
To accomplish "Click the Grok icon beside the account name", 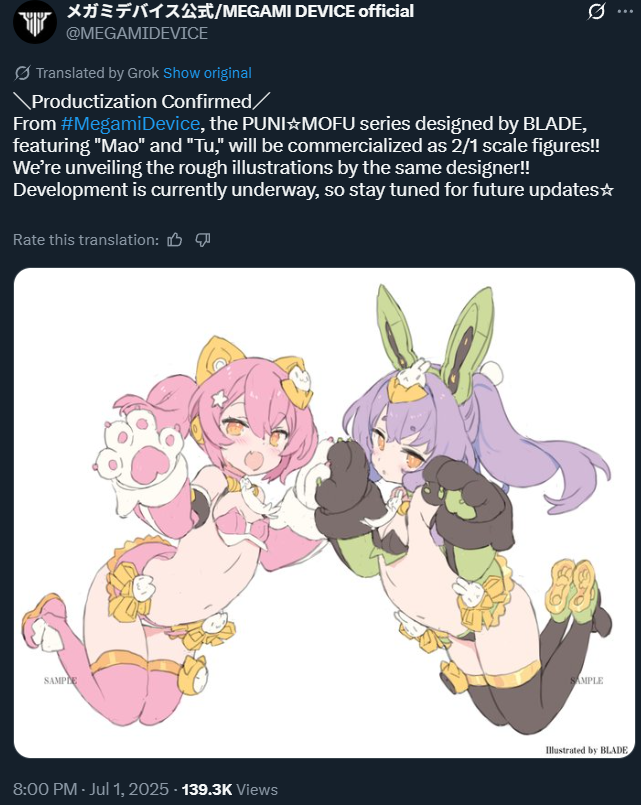I will pyautogui.click(x=596, y=11).
